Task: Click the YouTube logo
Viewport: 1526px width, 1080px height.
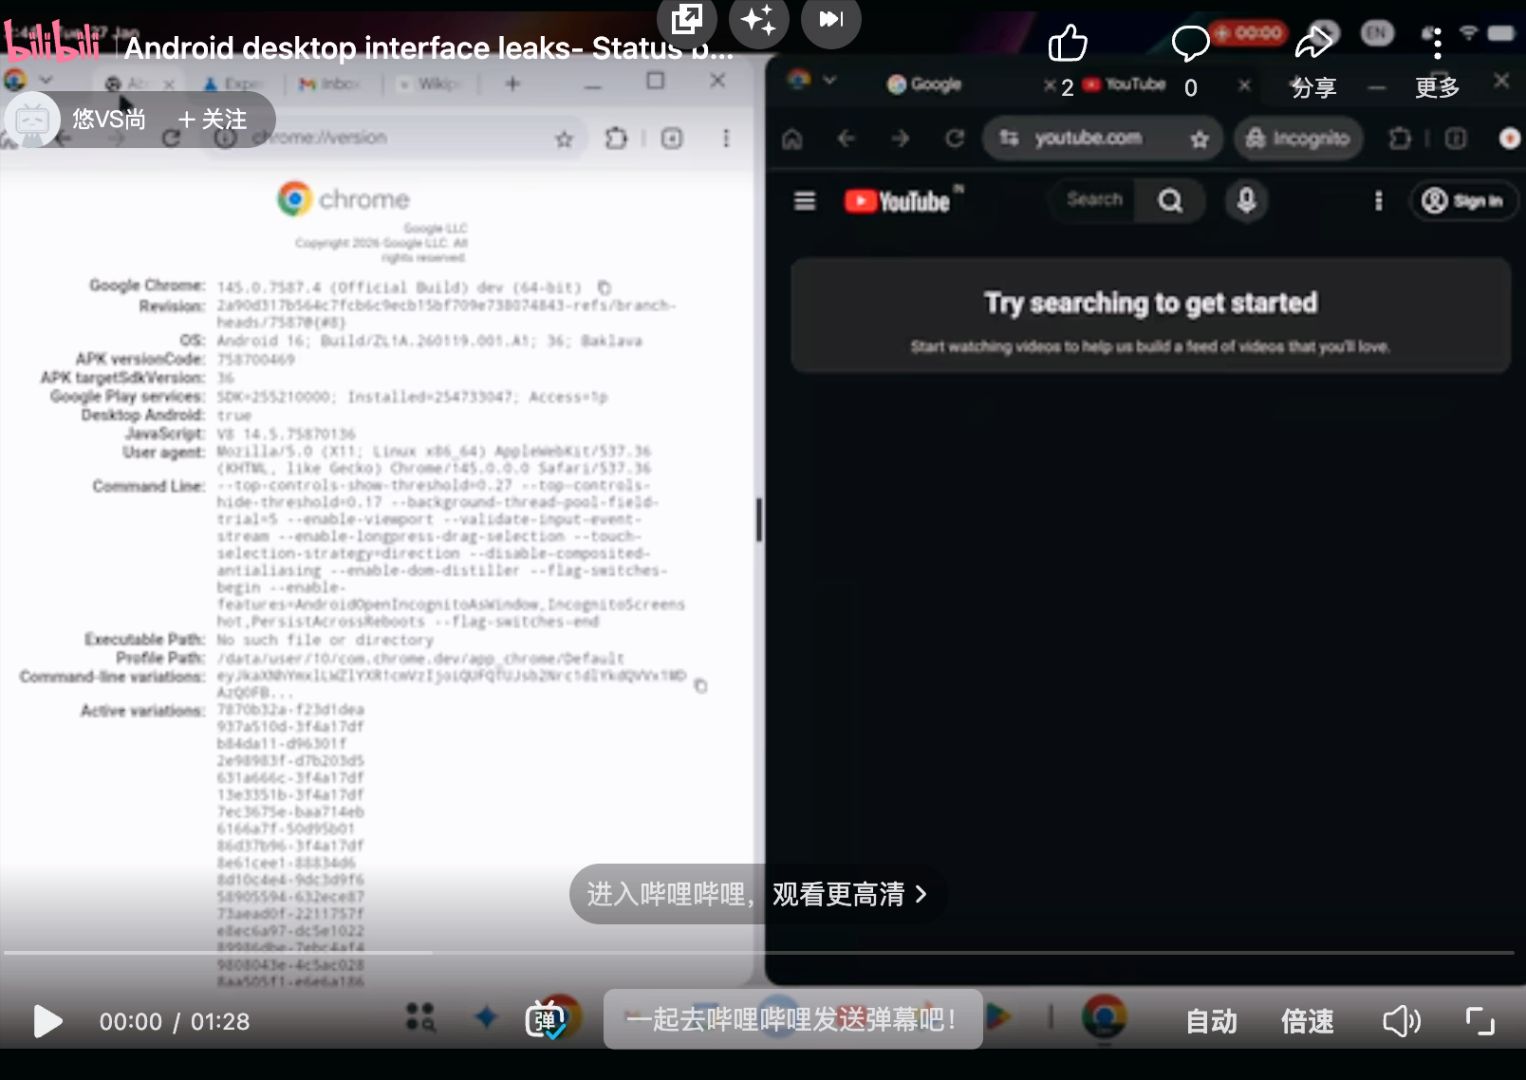Action: (898, 201)
